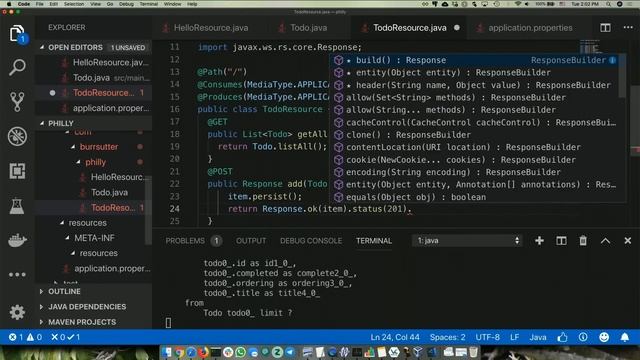Open the Manage gear settings icon
The width and height of the screenshot is (640, 360).
coord(17,312)
